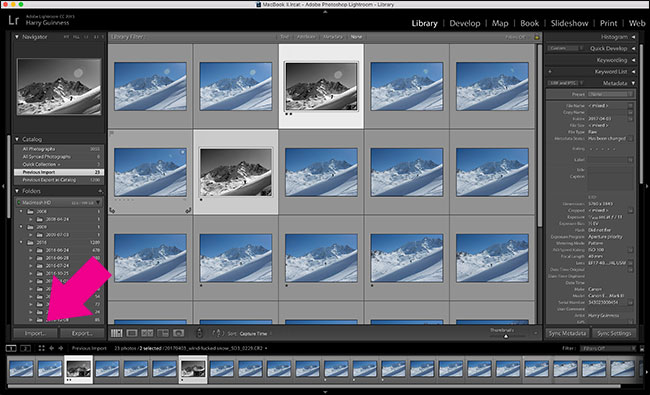Image resolution: width=650 pixels, height=395 pixels.
Task: Click the filmstrip grid view icon
Action: (x=41, y=348)
